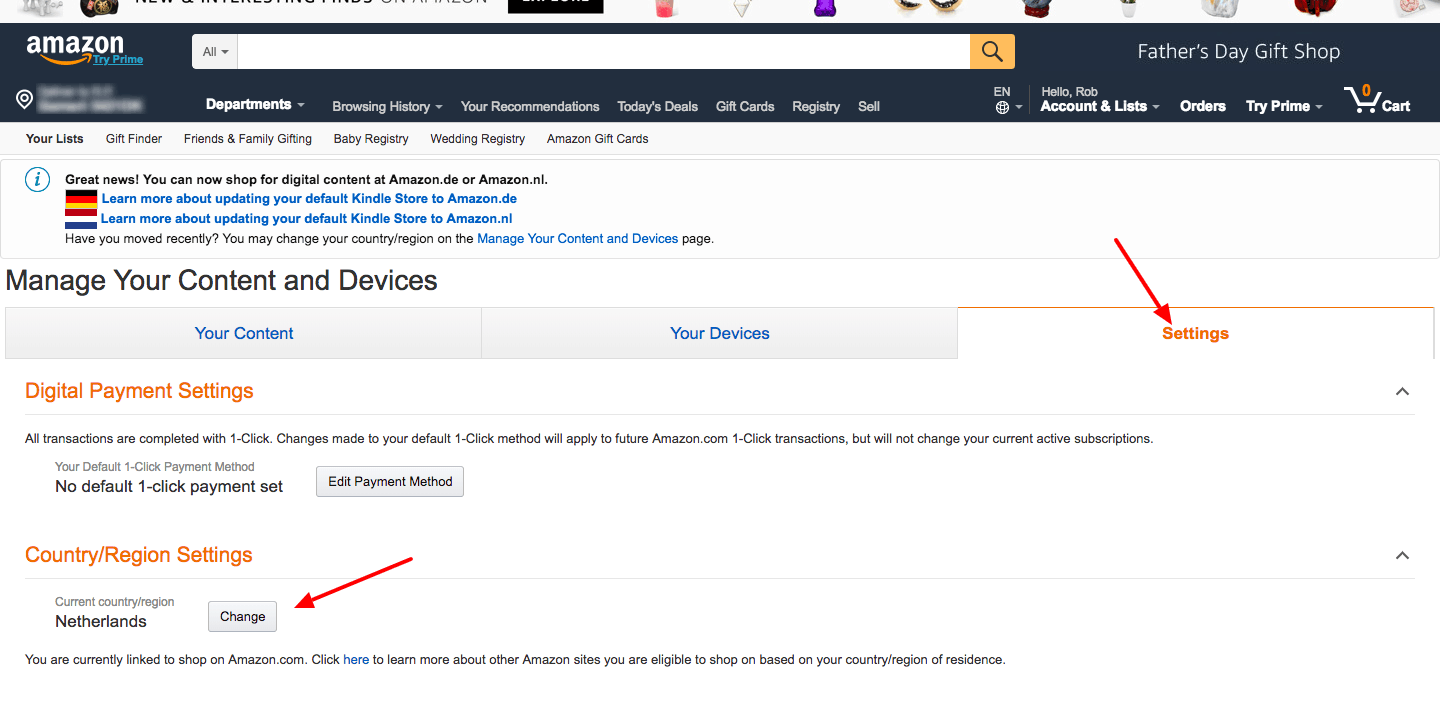Click the blue info circle icon
The height and width of the screenshot is (706, 1440).
click(37, 180)
